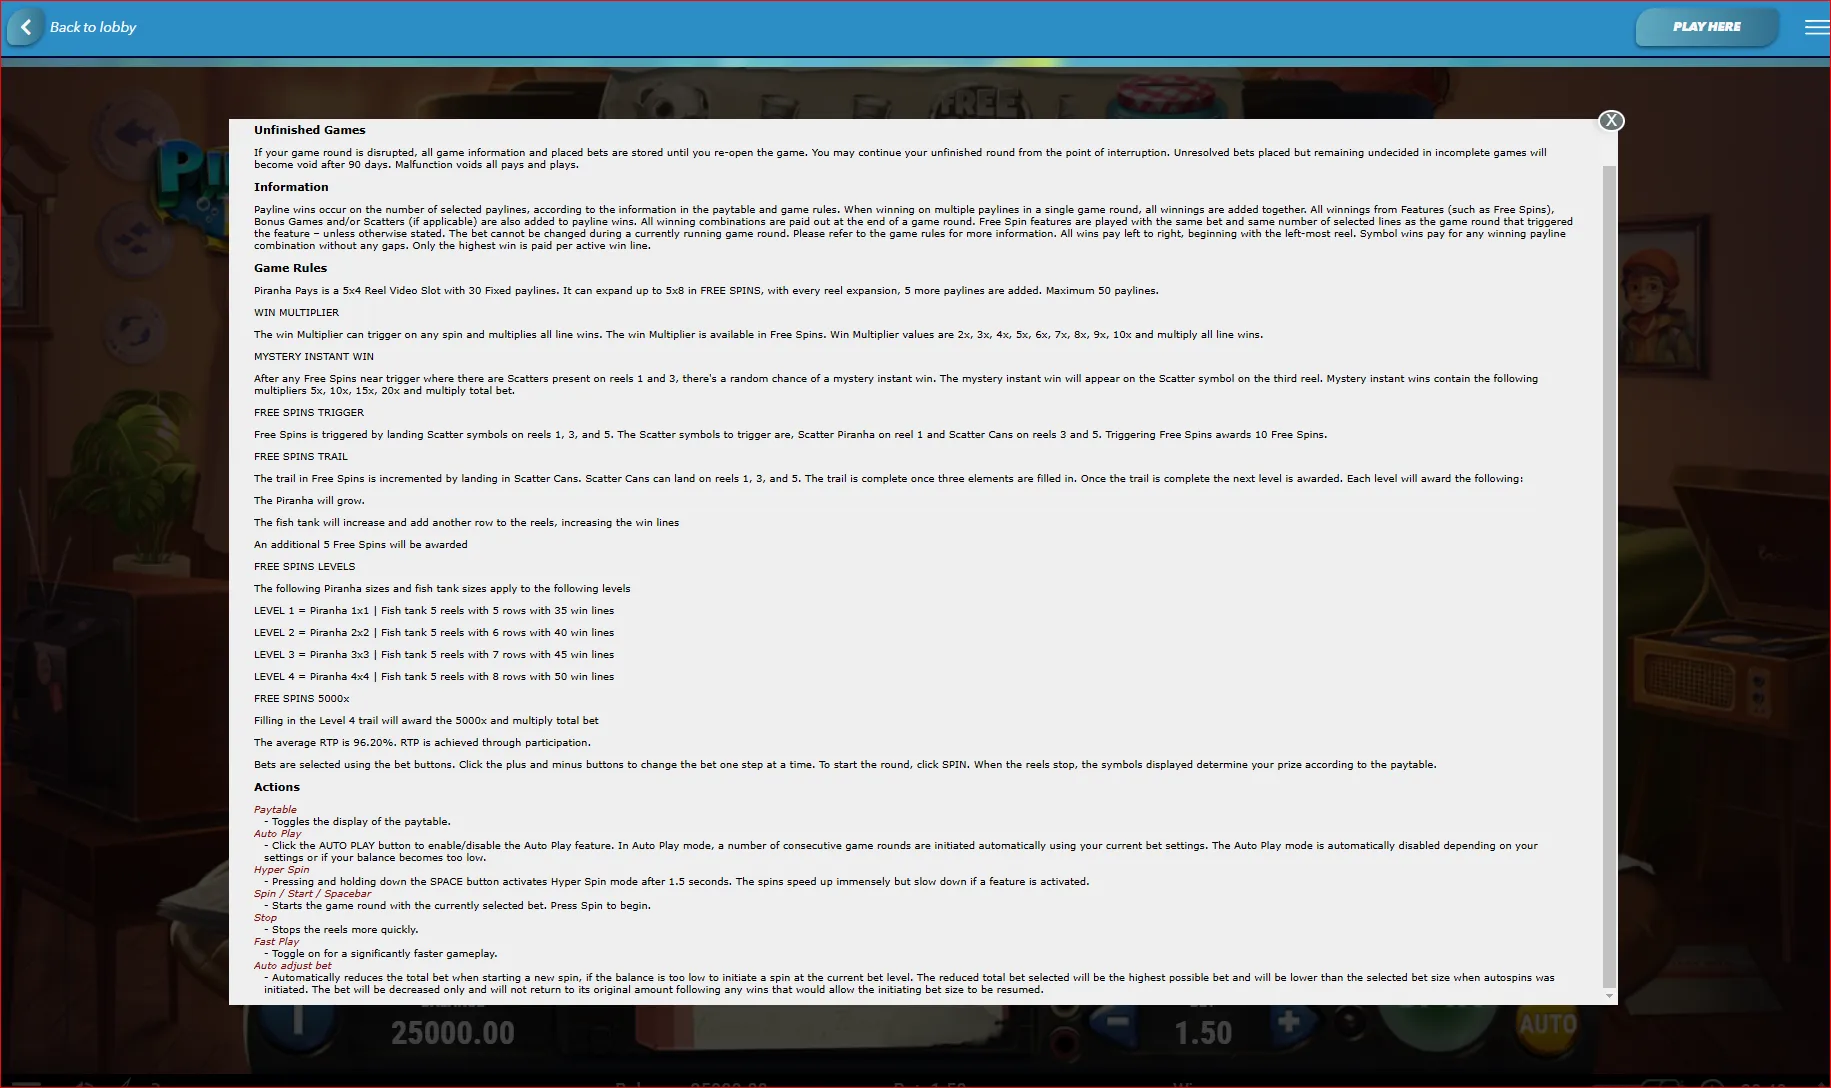Go back via the Back to lobby arrow
This screenshot has height=1088, width=1831.
(26, 27)
